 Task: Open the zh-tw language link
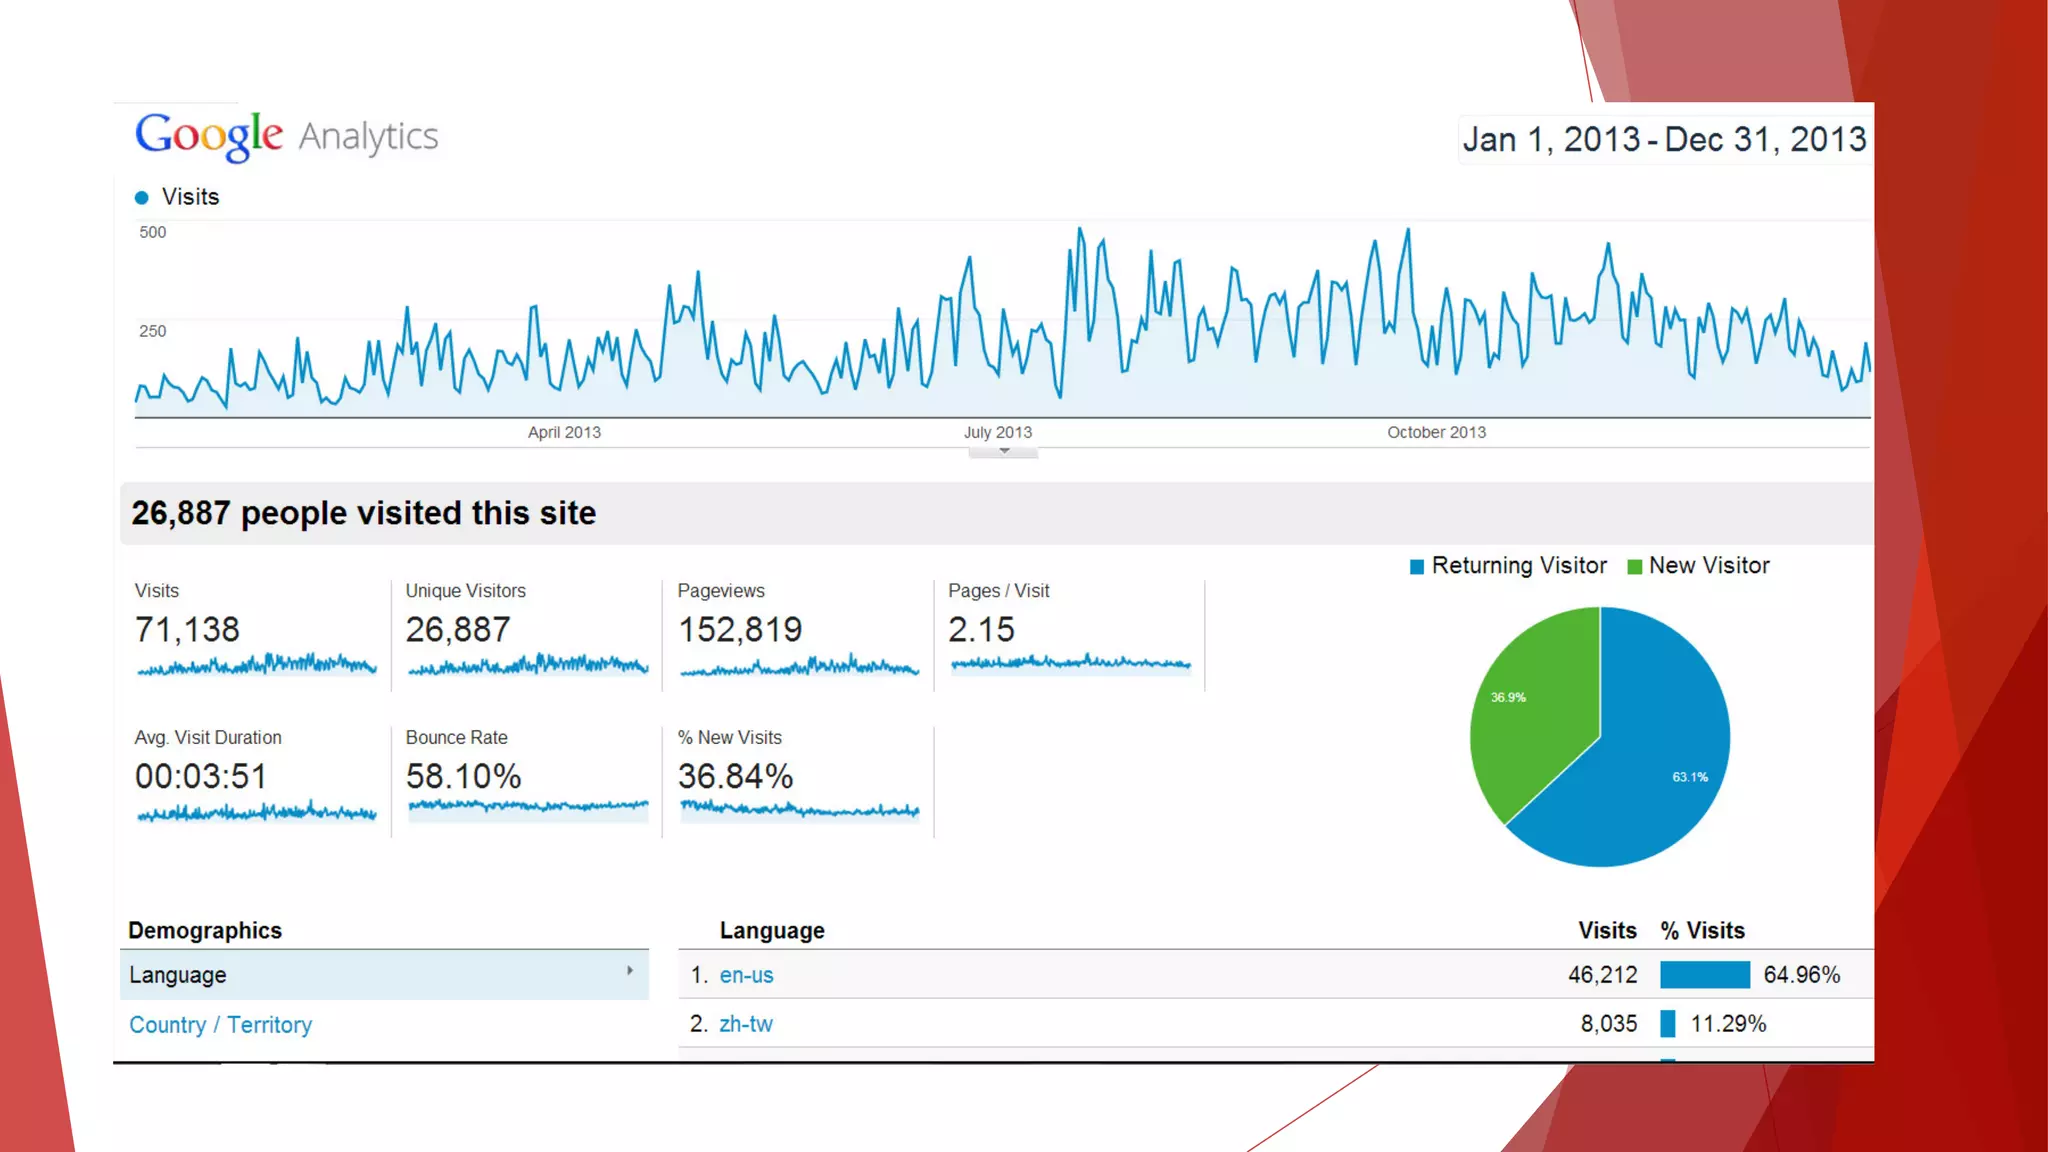746,1024
